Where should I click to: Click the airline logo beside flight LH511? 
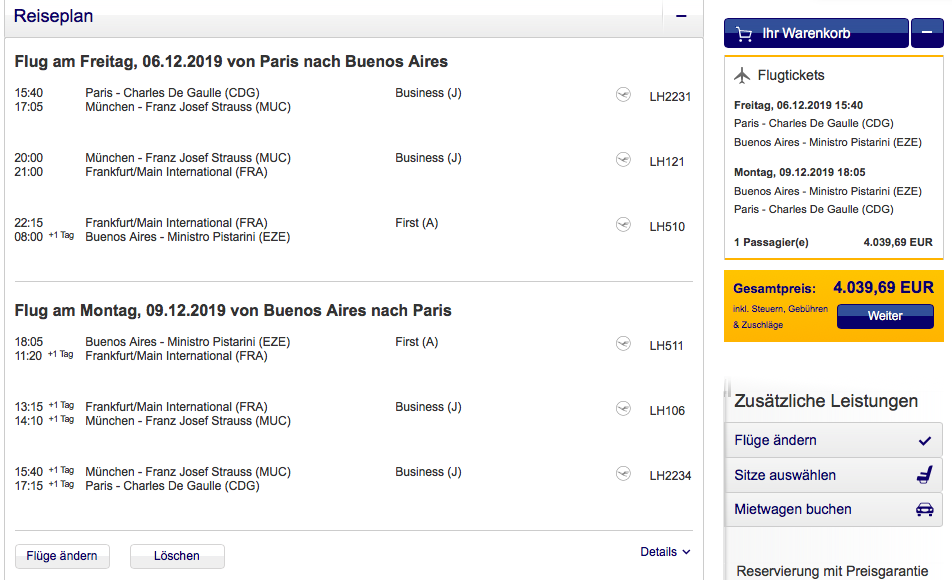pos(624,344)
